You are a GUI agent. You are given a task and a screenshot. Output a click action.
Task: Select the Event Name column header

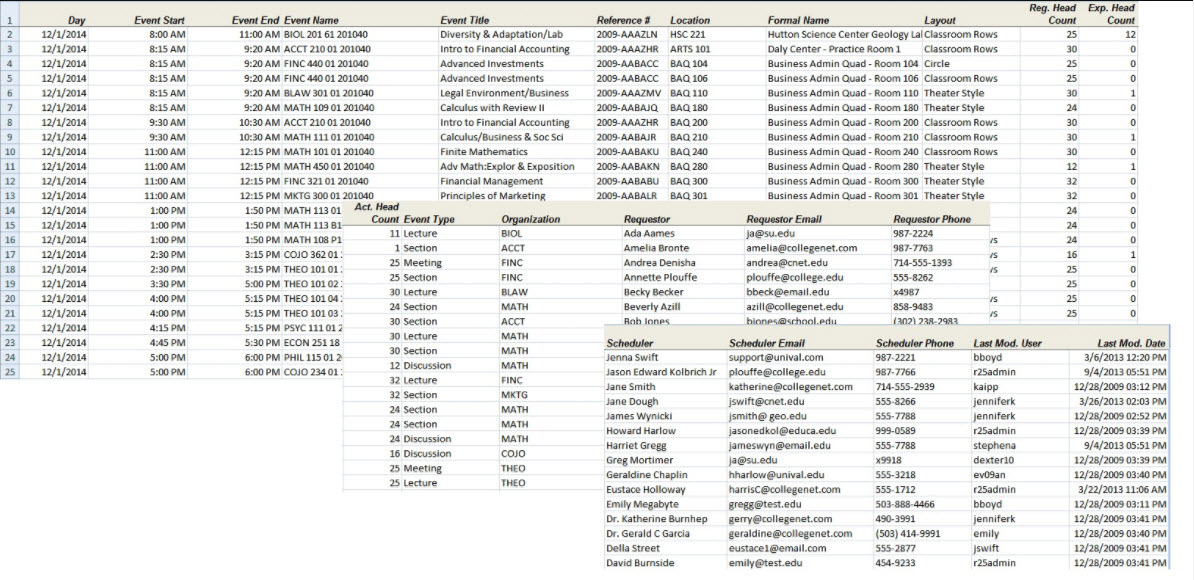pyautogui.click(x=311, y=21)
